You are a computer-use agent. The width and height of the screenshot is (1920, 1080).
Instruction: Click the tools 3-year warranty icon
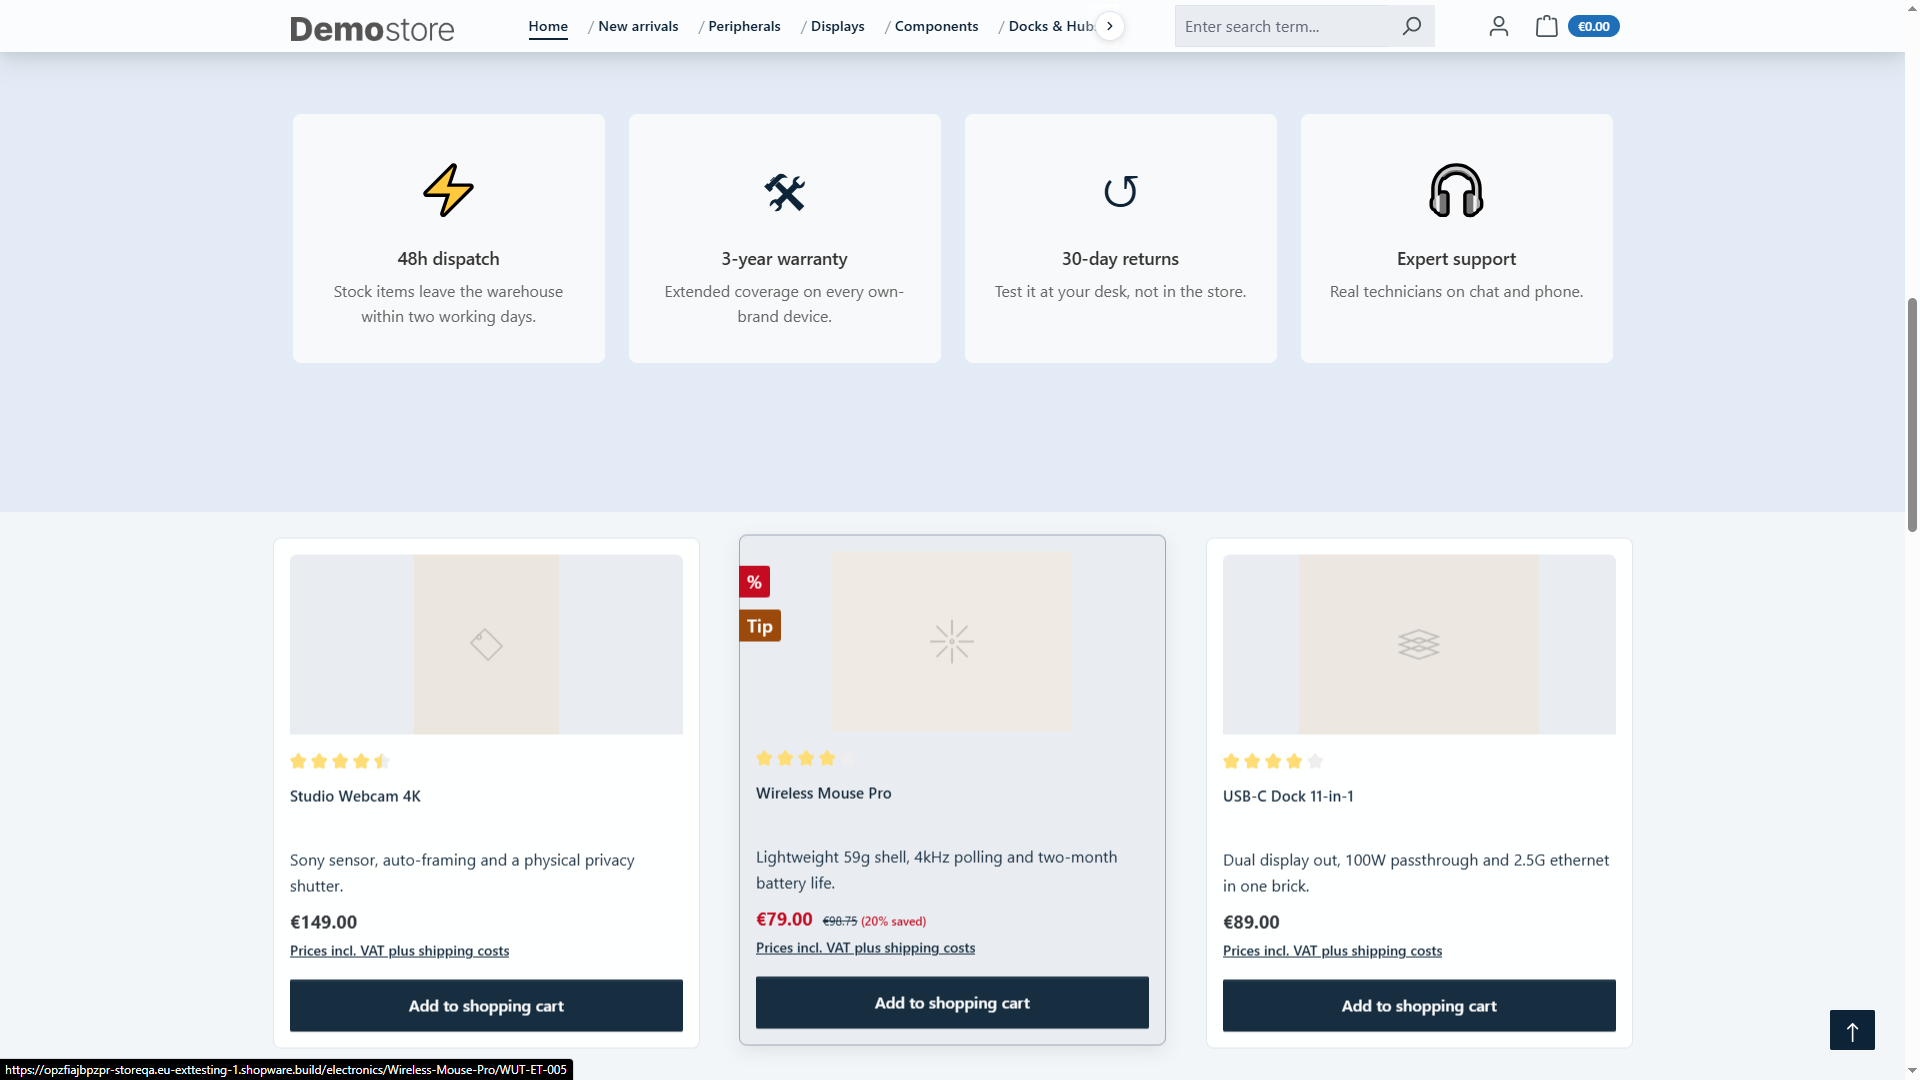point(784,192)
